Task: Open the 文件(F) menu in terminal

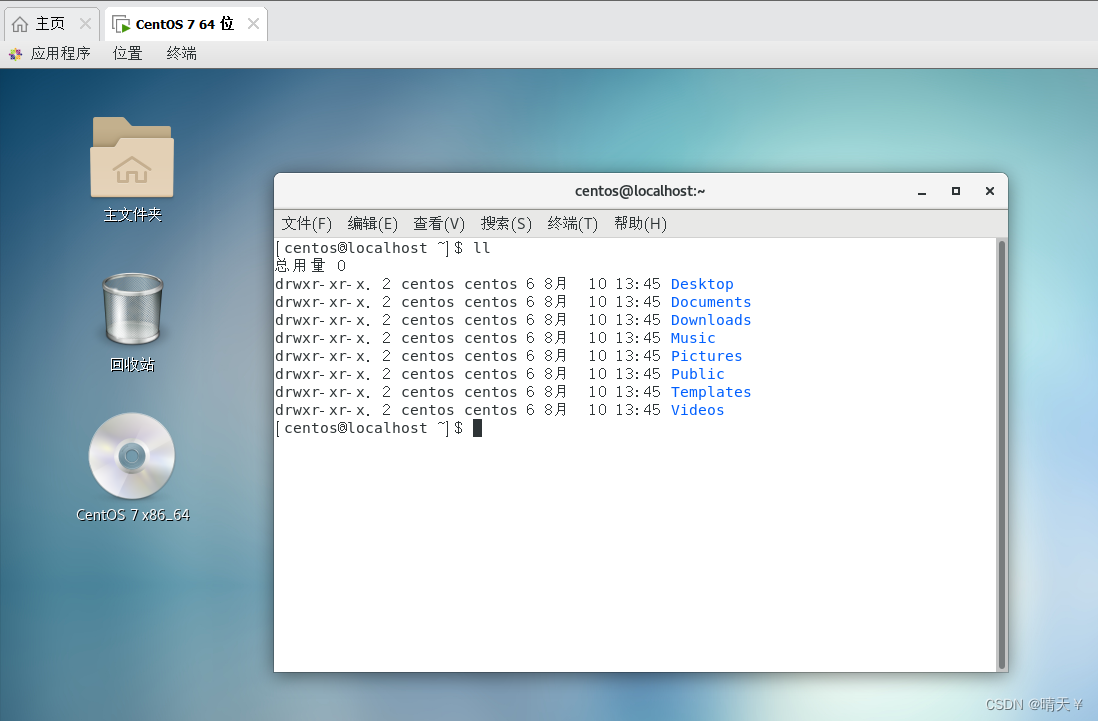Action: click(x=306, y=223)
